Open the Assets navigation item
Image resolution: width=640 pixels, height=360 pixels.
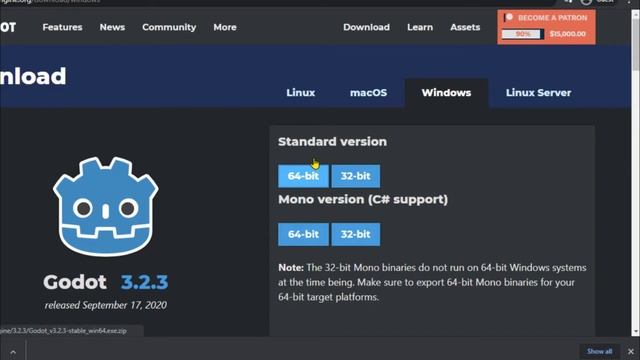click(465, 27)
